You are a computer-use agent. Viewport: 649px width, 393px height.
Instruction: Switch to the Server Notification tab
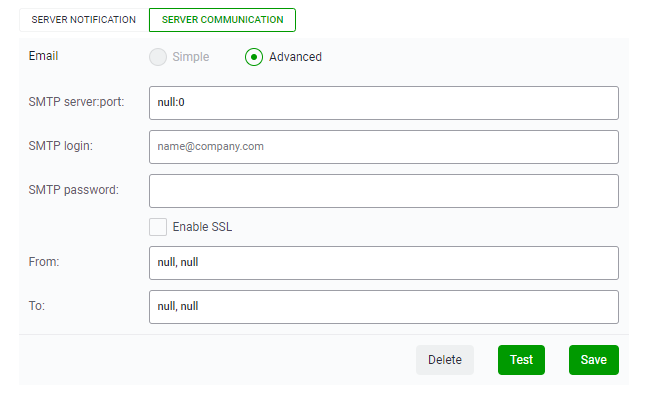[84, 20]
